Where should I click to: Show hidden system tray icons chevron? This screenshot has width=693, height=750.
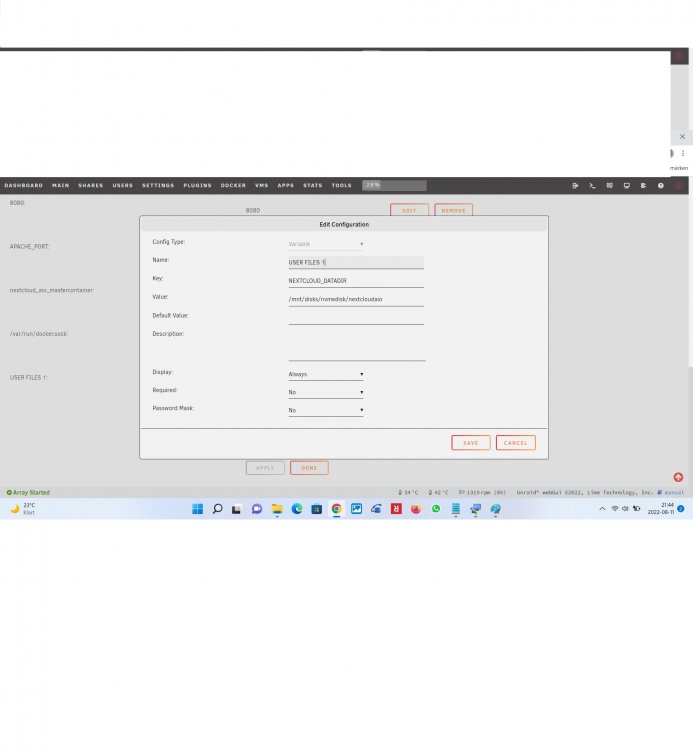(602, 508)
